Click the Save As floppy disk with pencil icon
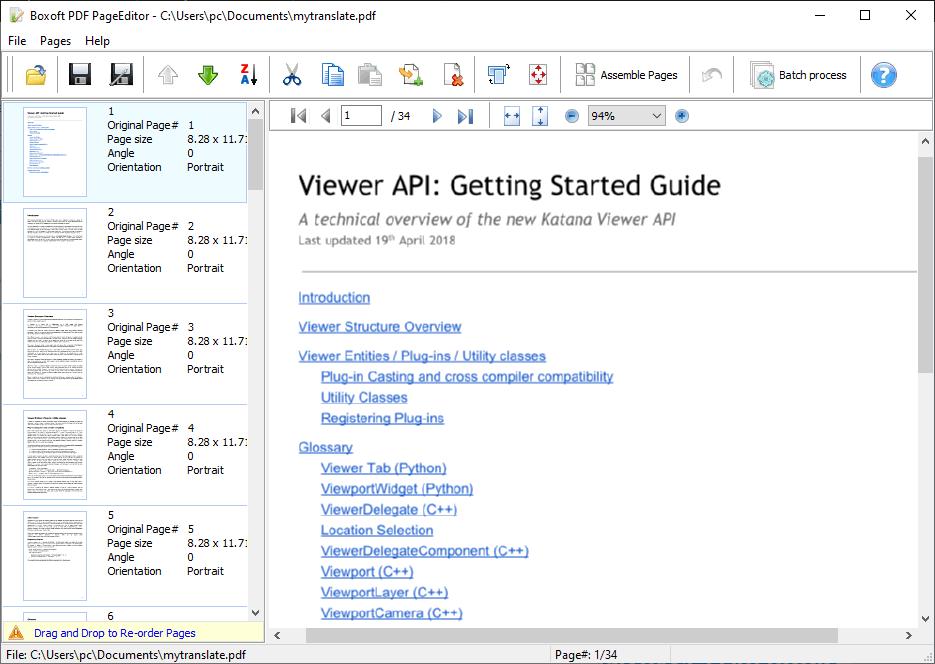The width and height of the screenshot is (935, 664). pyautogui.click(x=121, y=75)
